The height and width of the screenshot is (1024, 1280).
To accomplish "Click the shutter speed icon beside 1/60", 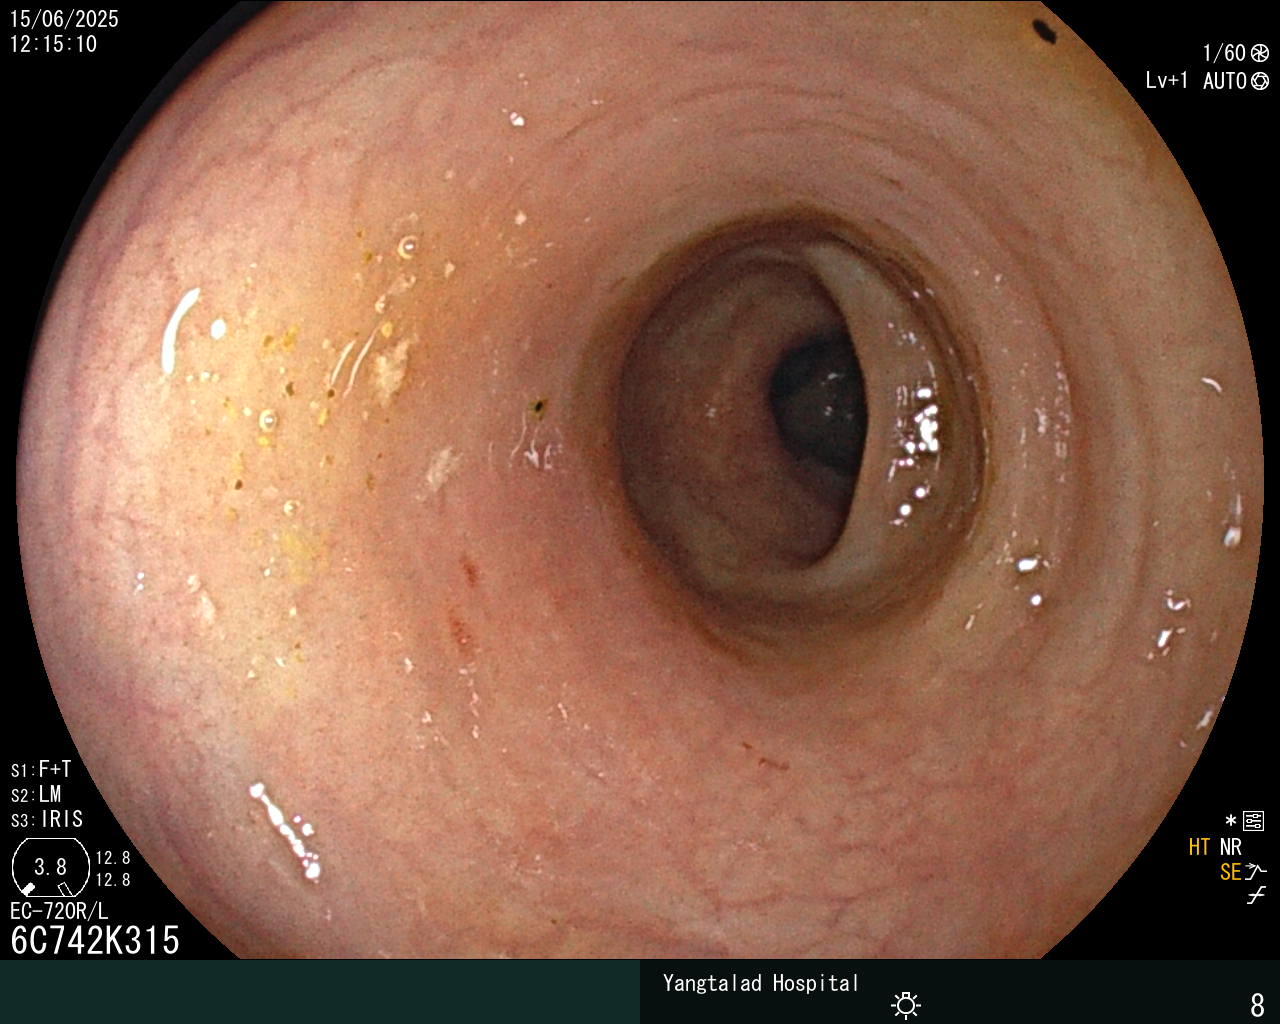I will [1260, 53].
